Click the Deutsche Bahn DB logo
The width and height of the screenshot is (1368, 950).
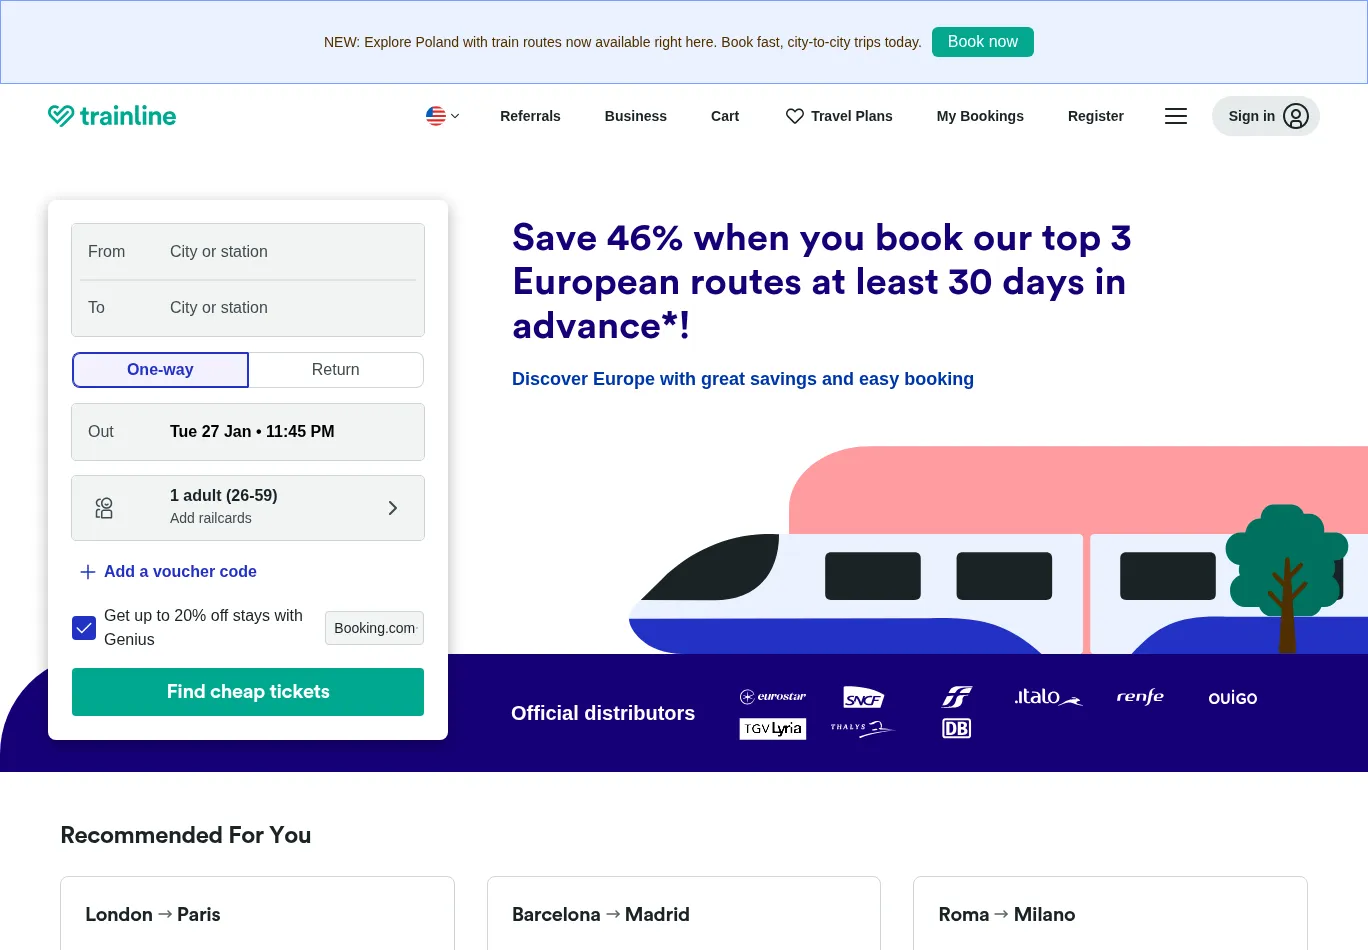tap(956, 728)
